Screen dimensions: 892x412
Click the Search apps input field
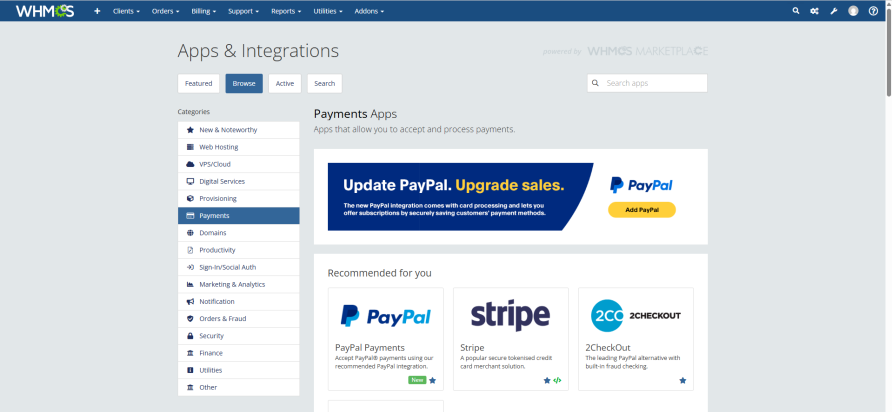[x=652, y=83]
